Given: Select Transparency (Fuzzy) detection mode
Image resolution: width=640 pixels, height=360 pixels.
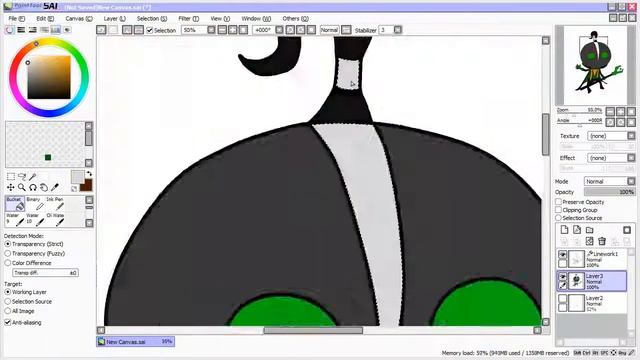Looking at the screenshot, I should [x=8, y=253].
